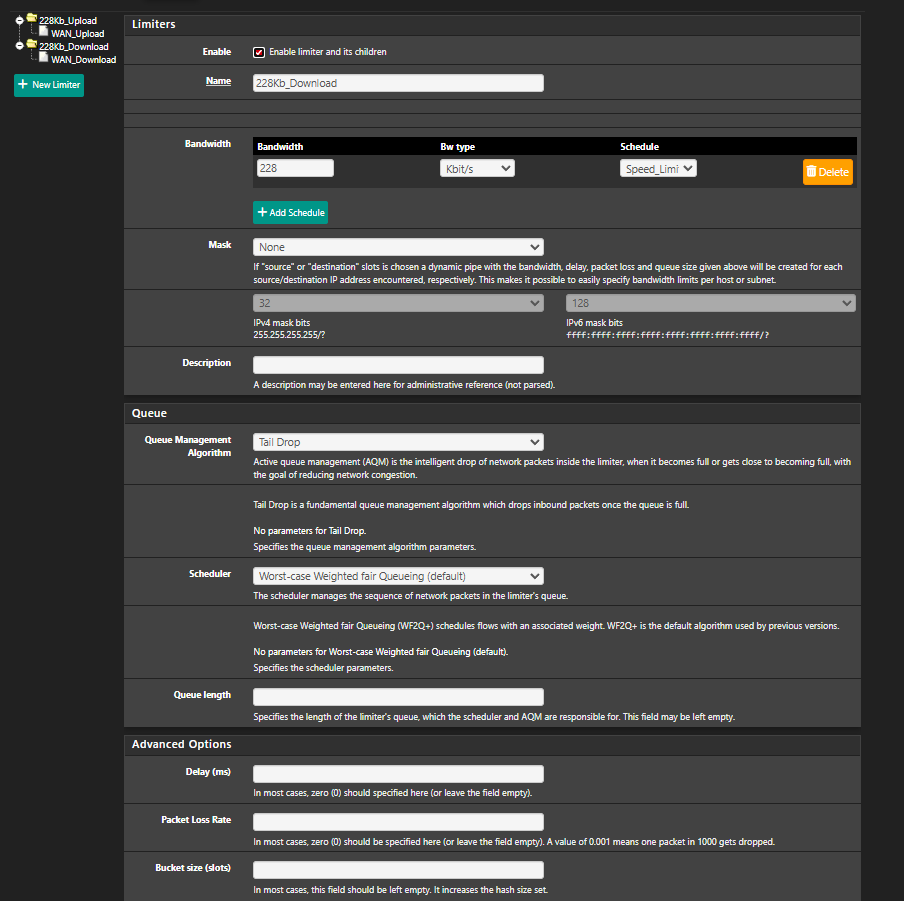The image size is (904, 901).
Task: Focus the Packet Loss Rate field
Action: (x=398, y=822)
